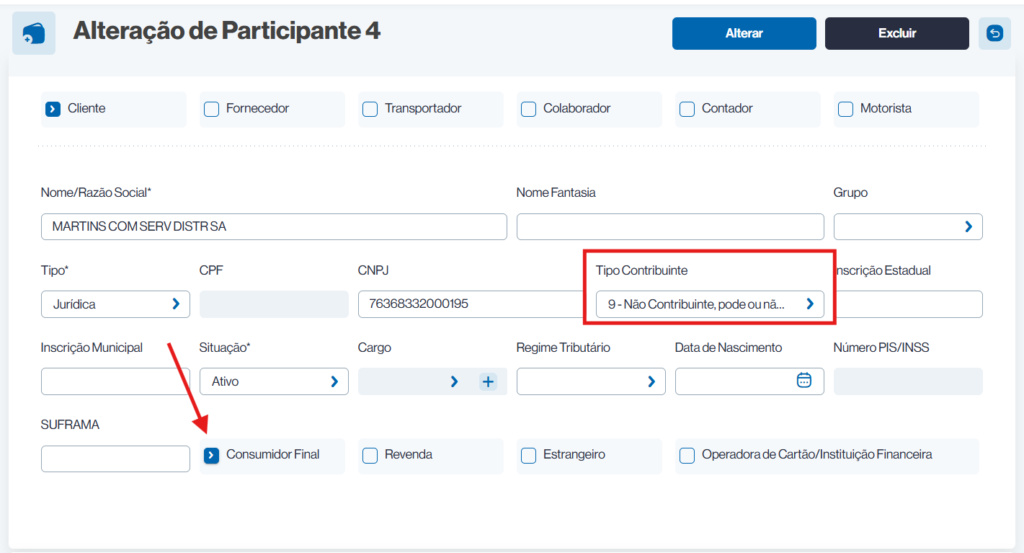Click the plus icon next to Cargo
The image size is (1024, 553).
(488, 381)
